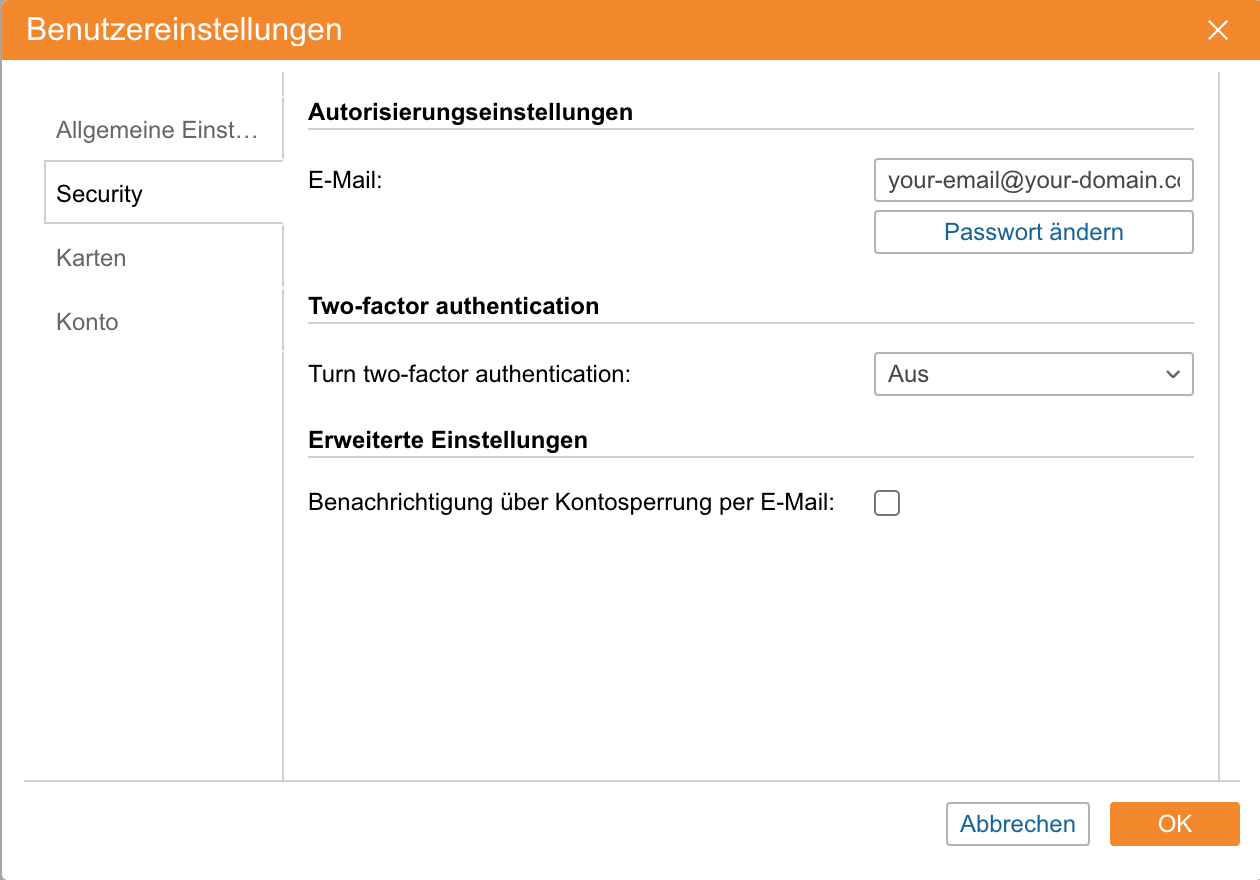
Task: Click the E-Mail field label
Action: 346,181
